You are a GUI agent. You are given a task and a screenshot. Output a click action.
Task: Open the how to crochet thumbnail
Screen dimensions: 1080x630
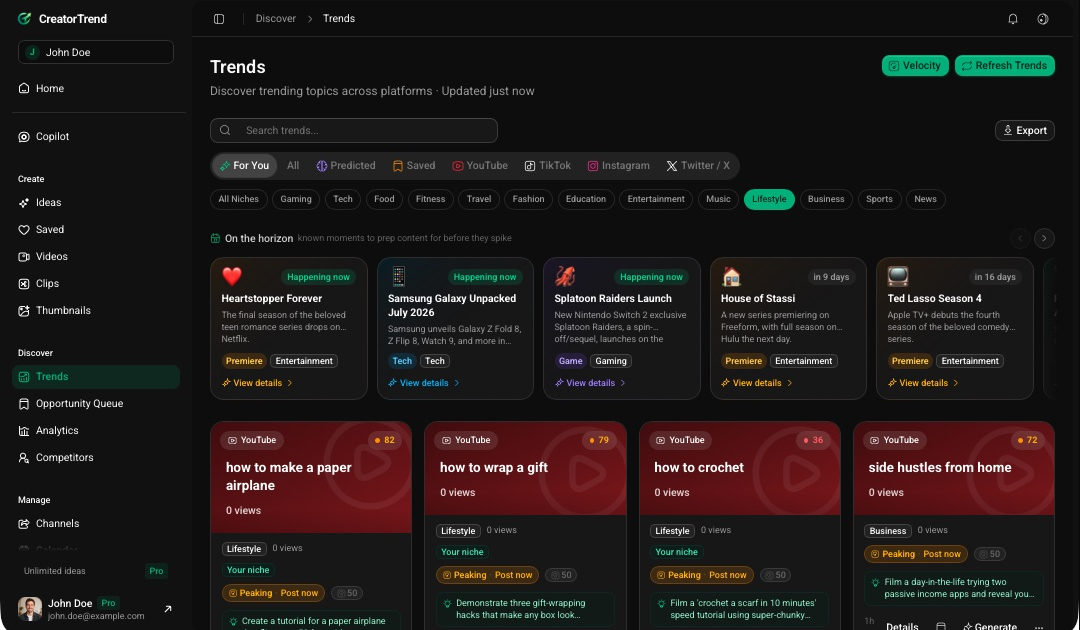739,468
